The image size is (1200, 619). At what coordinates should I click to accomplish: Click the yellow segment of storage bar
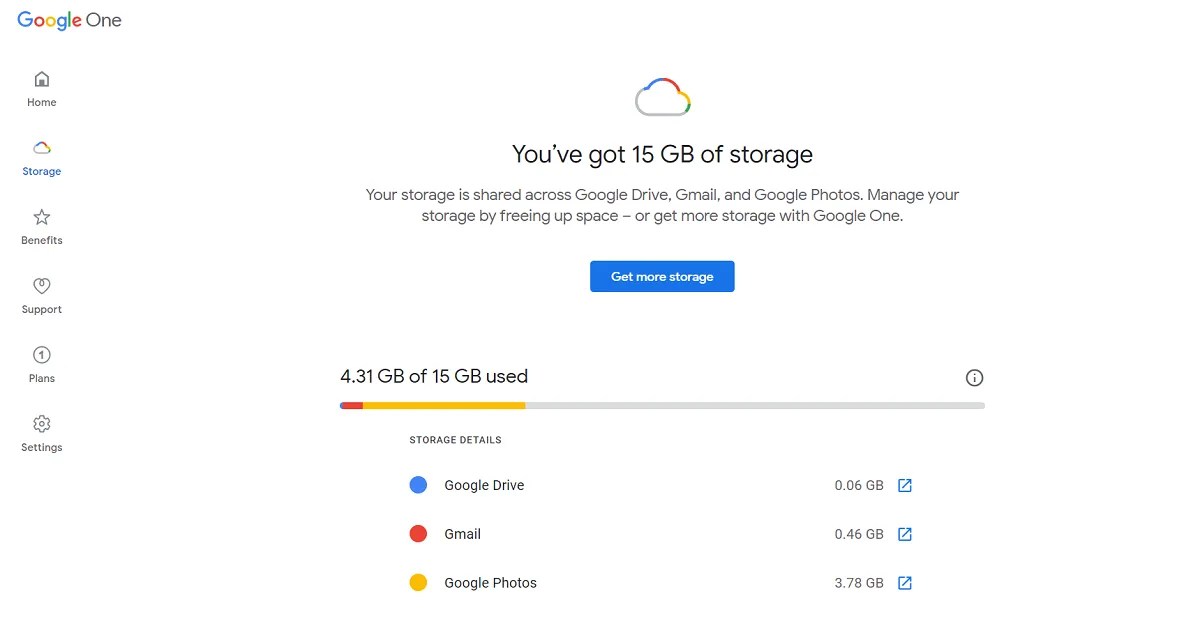[444, 405]
